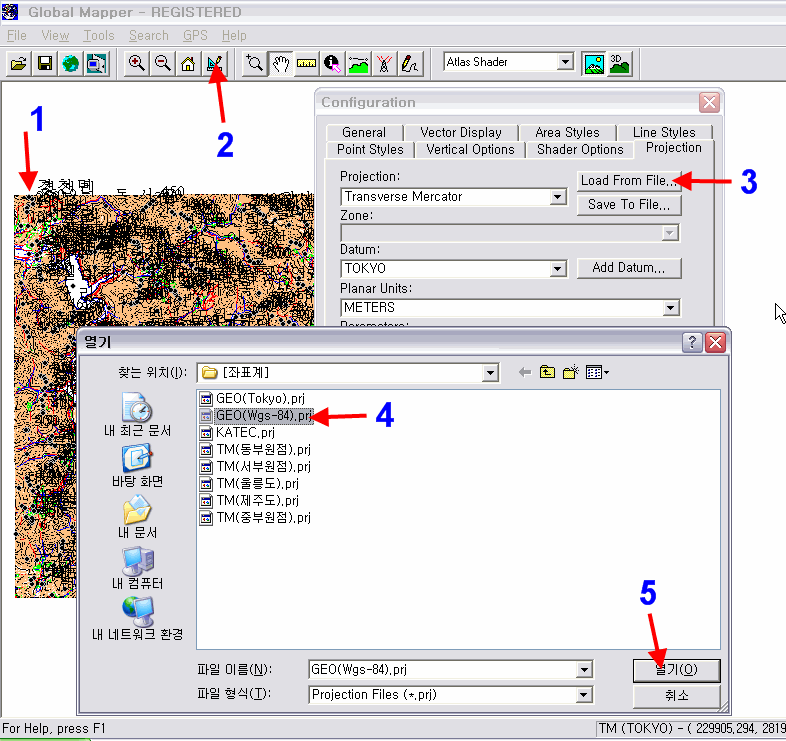Open 바탕 화면 shortcut
The height and width of the screenshot is (741, 786).
point(137,466)
